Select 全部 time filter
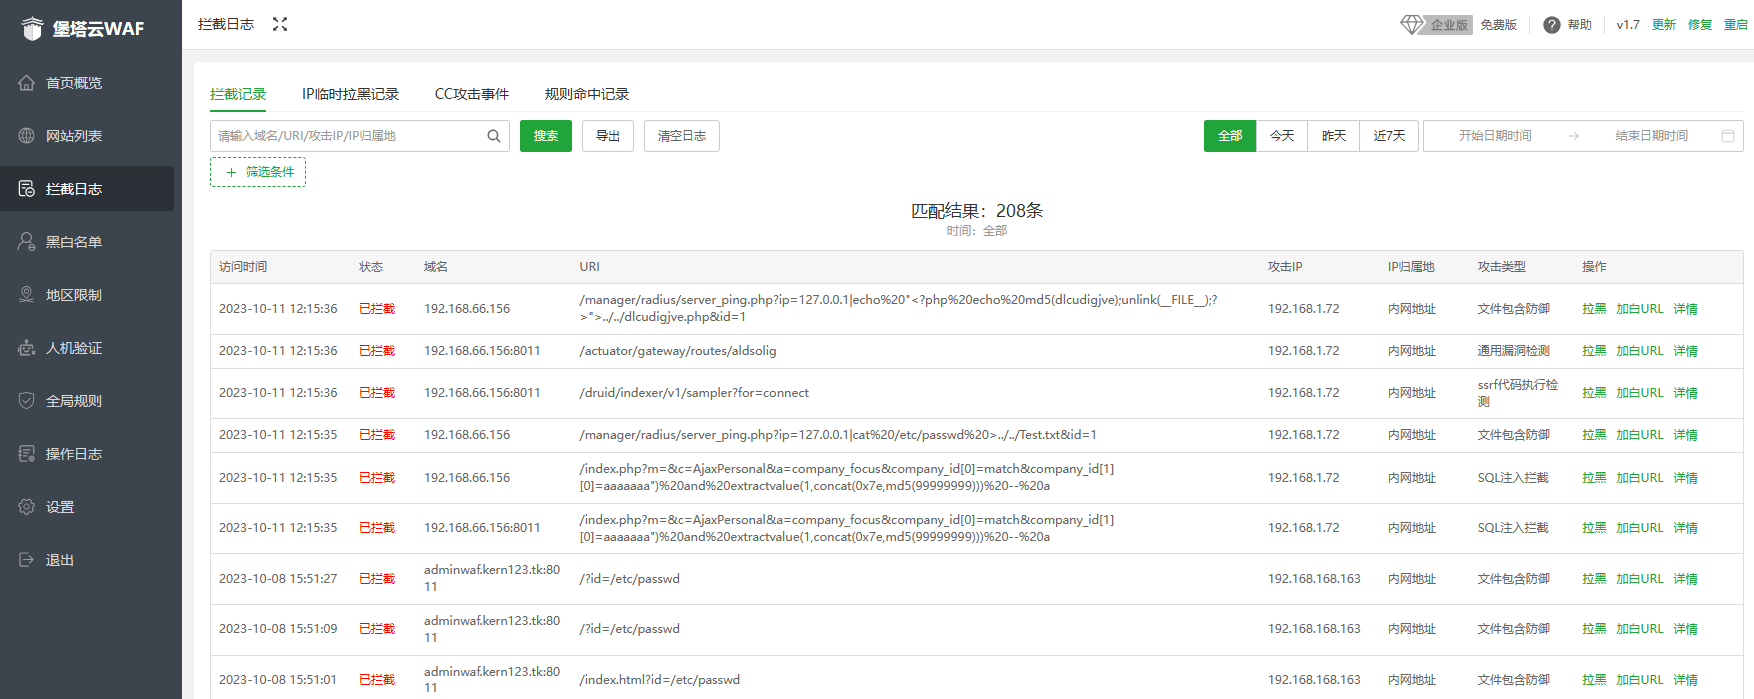 tap(1230, 136)
